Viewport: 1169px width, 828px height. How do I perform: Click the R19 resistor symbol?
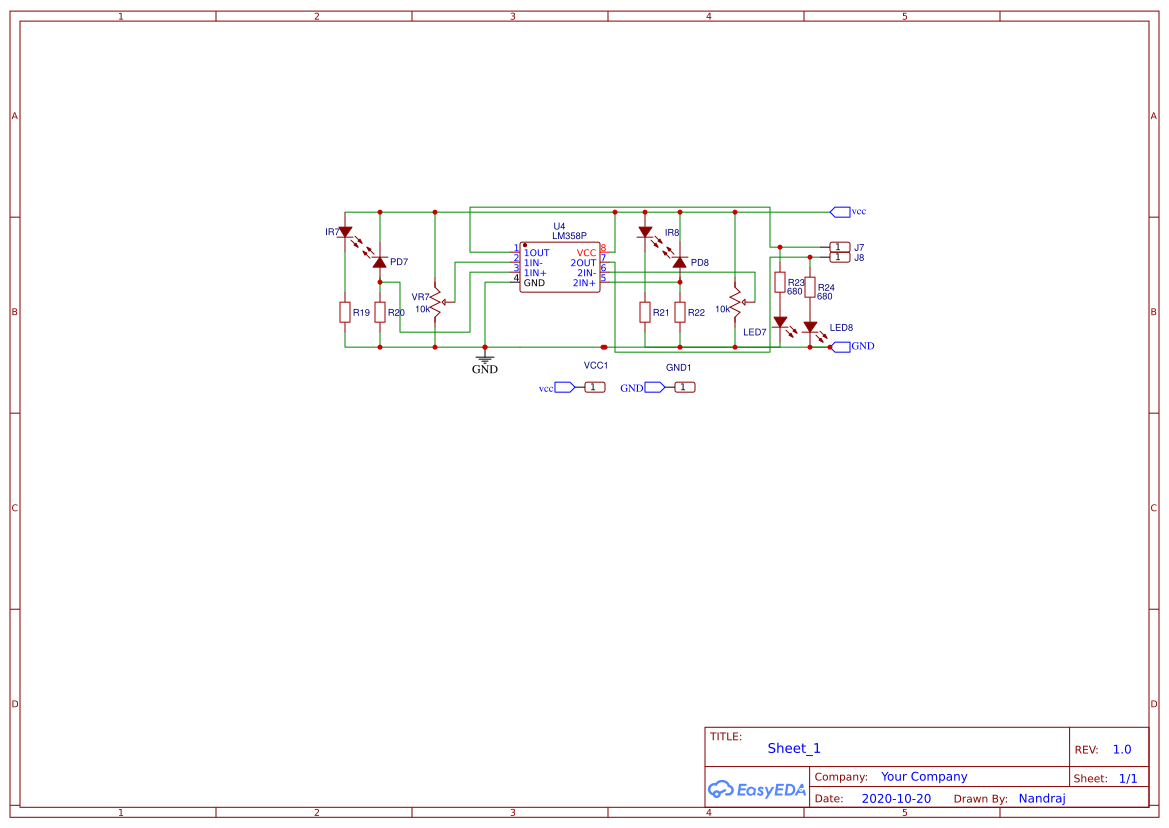(344, 312)
